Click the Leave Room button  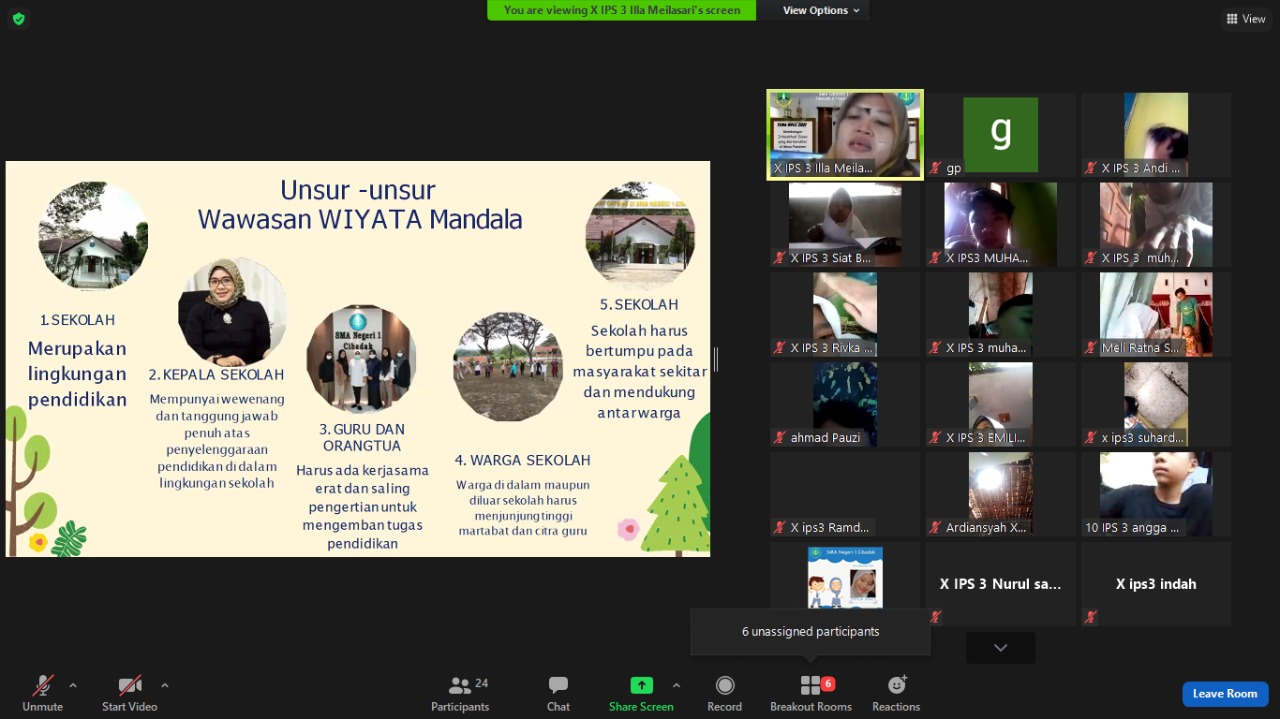click(1225, 694)
